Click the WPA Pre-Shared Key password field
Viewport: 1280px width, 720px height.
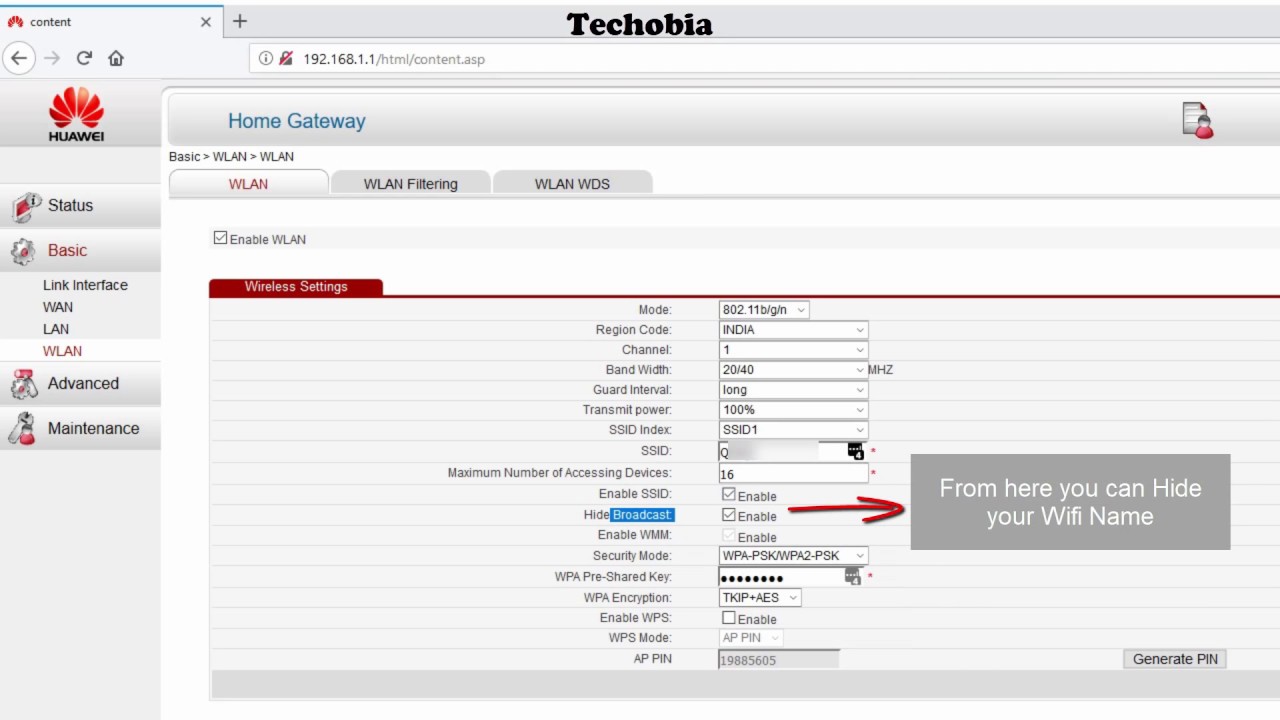(x=793, y=578)
